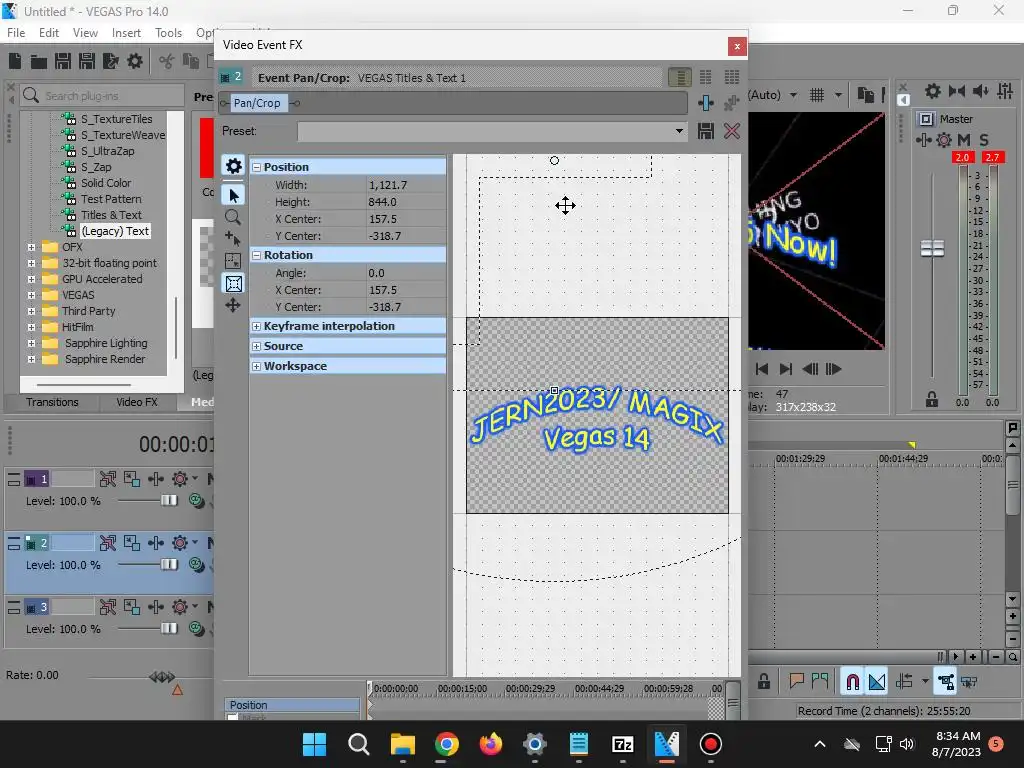The image size is (1024, 768).
Task: Click the track 2 Track FX icon
Action: [x=155, y=543]
